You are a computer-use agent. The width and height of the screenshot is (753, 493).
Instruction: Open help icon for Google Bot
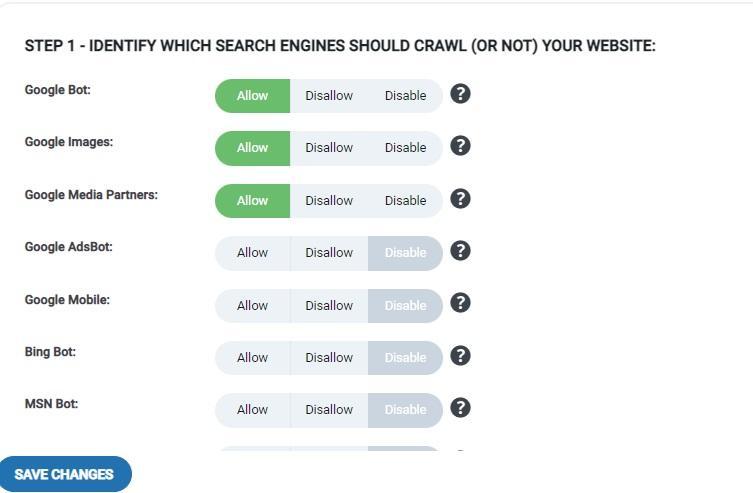click(x=460, y=94)
